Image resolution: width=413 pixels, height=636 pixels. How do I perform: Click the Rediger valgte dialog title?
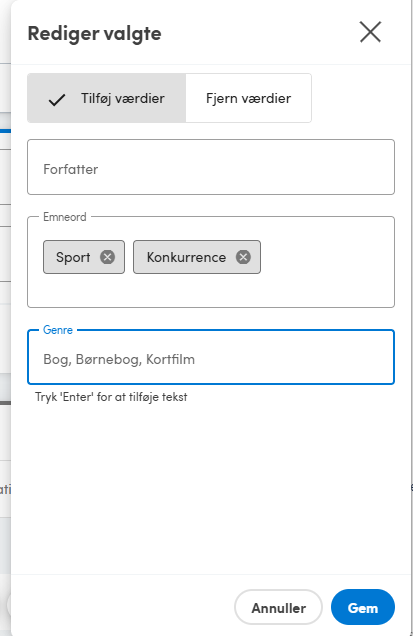95,33
